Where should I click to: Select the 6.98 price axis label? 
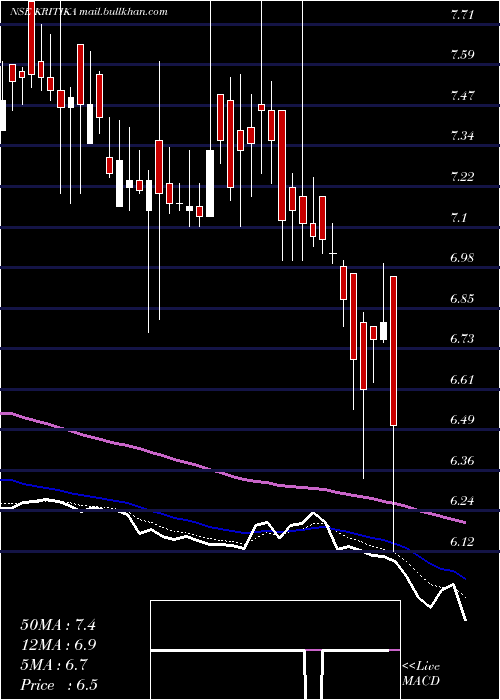point(462,258)
